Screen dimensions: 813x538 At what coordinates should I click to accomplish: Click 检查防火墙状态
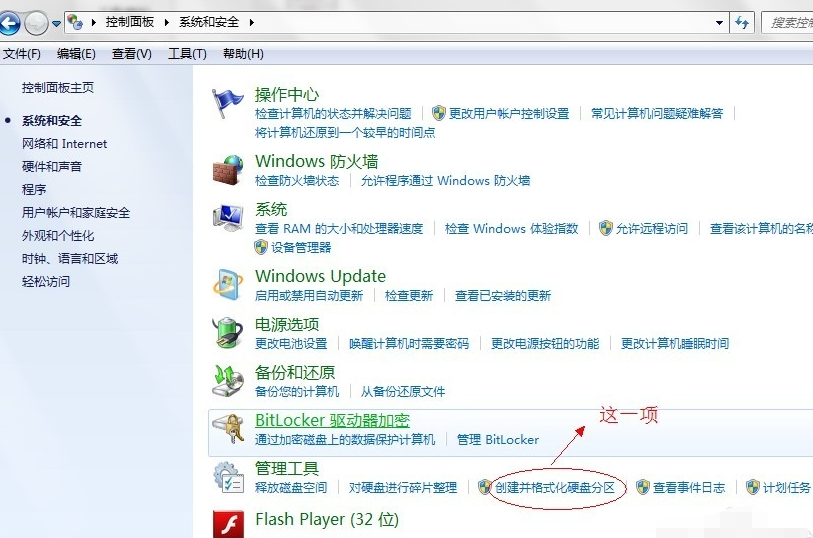(x=297, y=180)
